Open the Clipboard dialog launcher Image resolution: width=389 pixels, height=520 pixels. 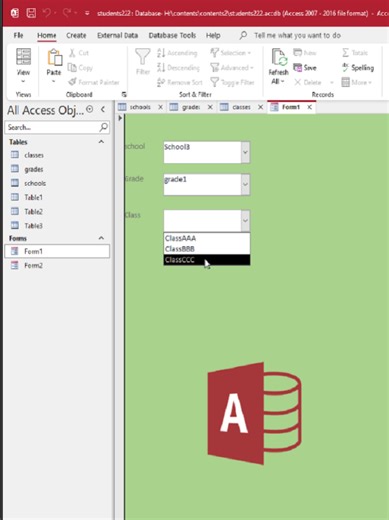(124, 94)
